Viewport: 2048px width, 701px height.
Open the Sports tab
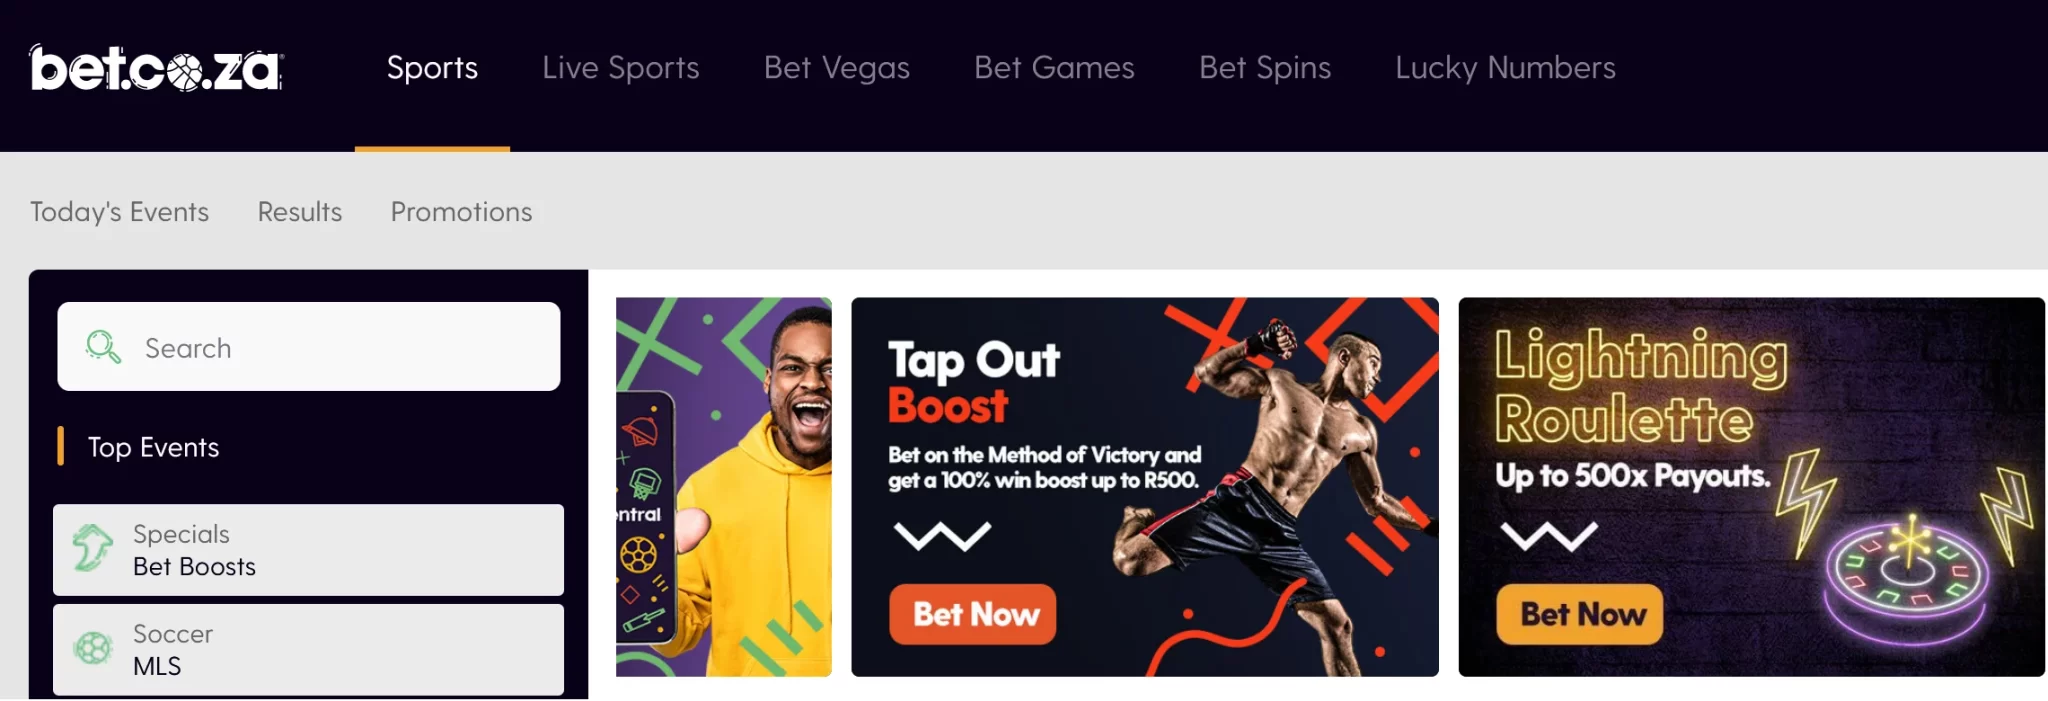click(x=432, y=68)
